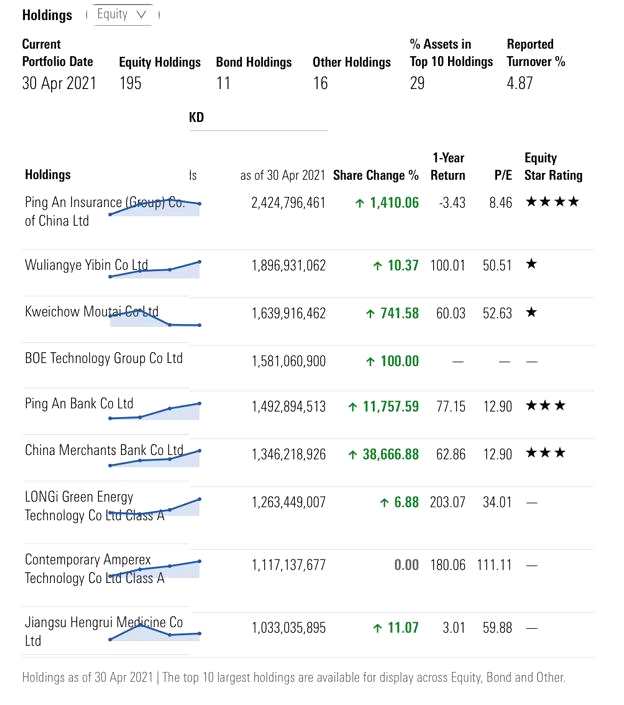Click Ping An Bank sparkline trend chart
The image size is (624, 705).
155,411
